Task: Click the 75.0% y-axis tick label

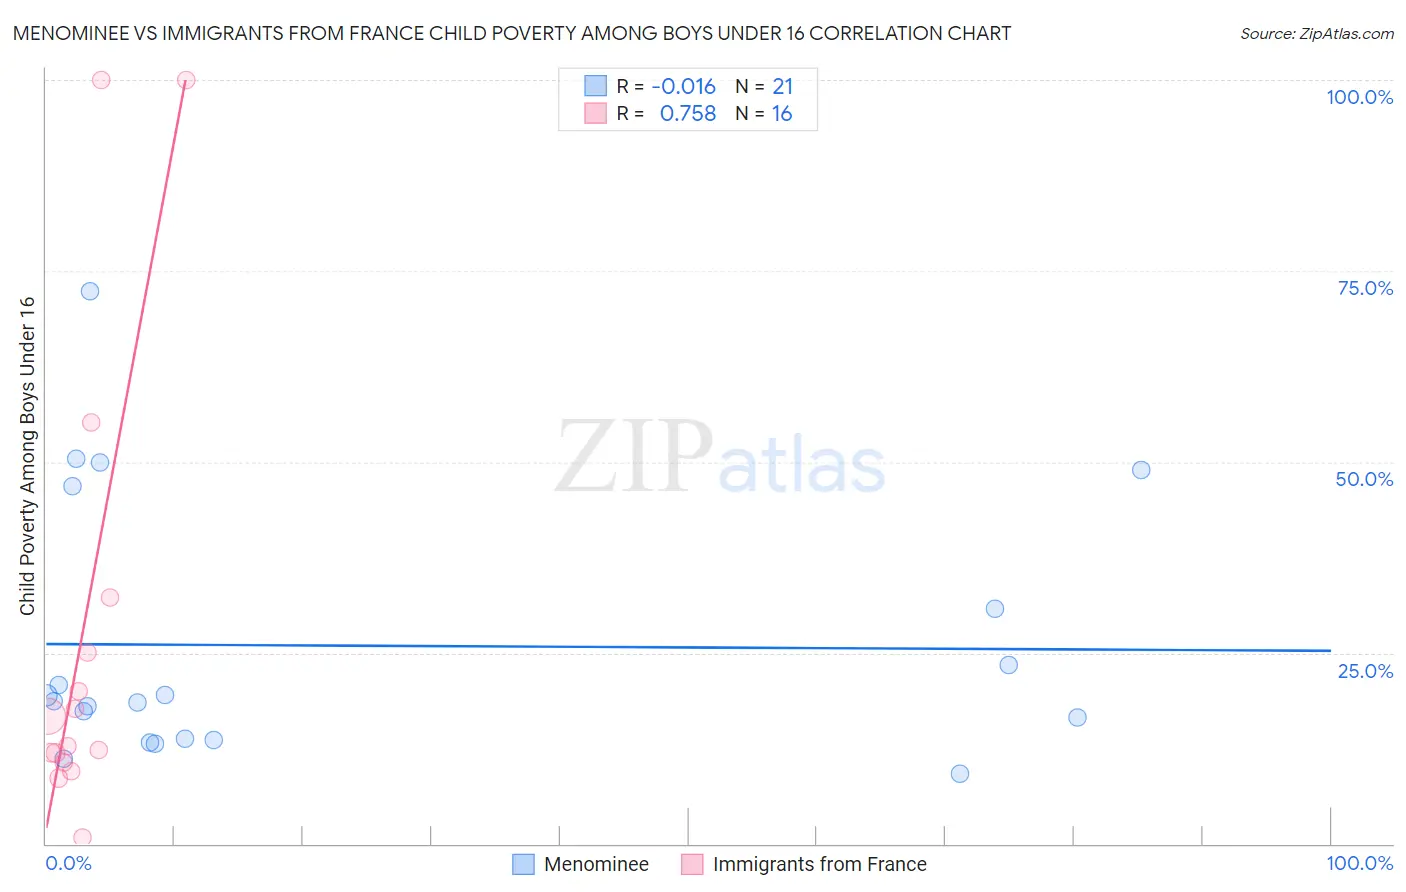Action: pyautogui.click(x=1365, y=288)
